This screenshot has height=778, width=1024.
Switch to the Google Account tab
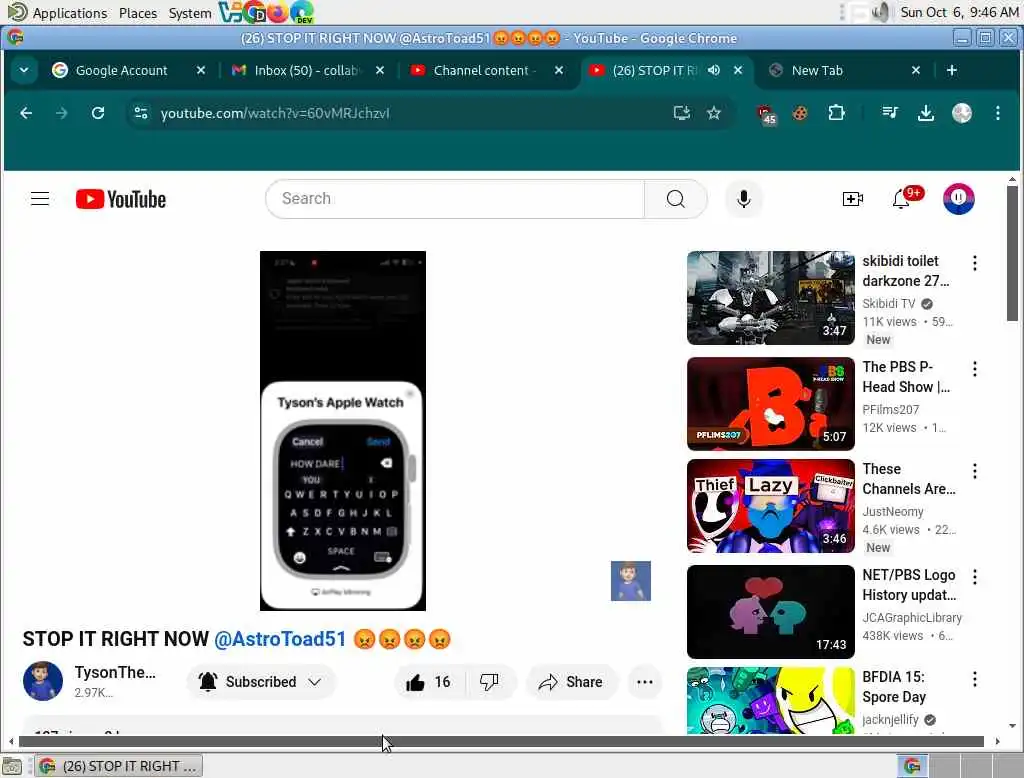pos(121,70)
